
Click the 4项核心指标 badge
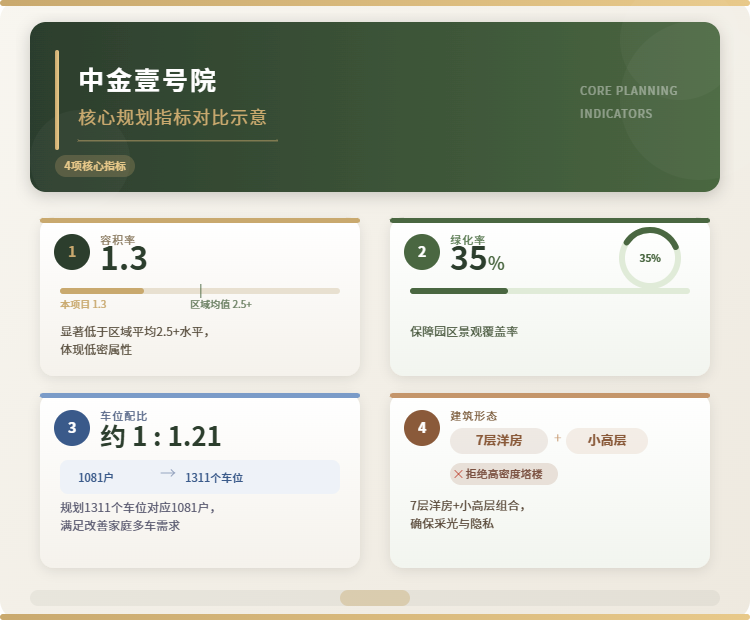pos(95,166)
